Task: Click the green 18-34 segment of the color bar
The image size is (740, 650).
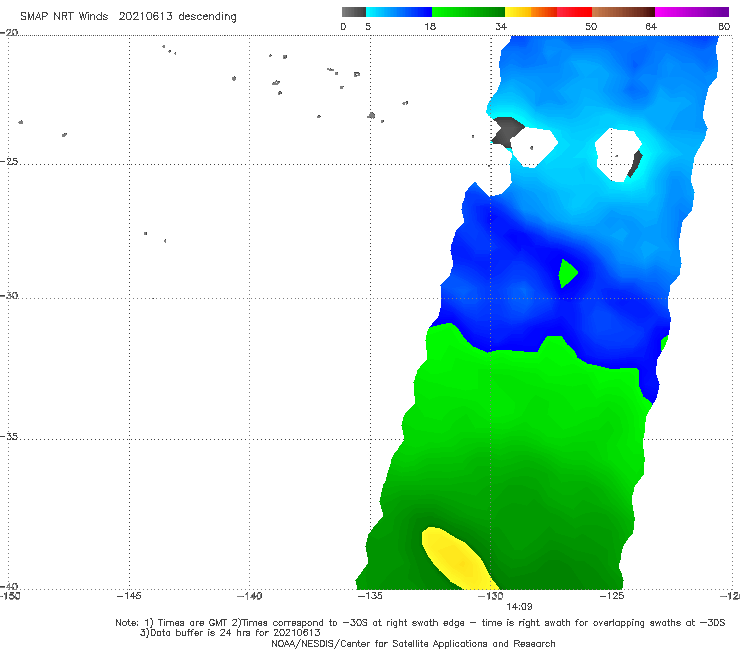Action: 468,12
